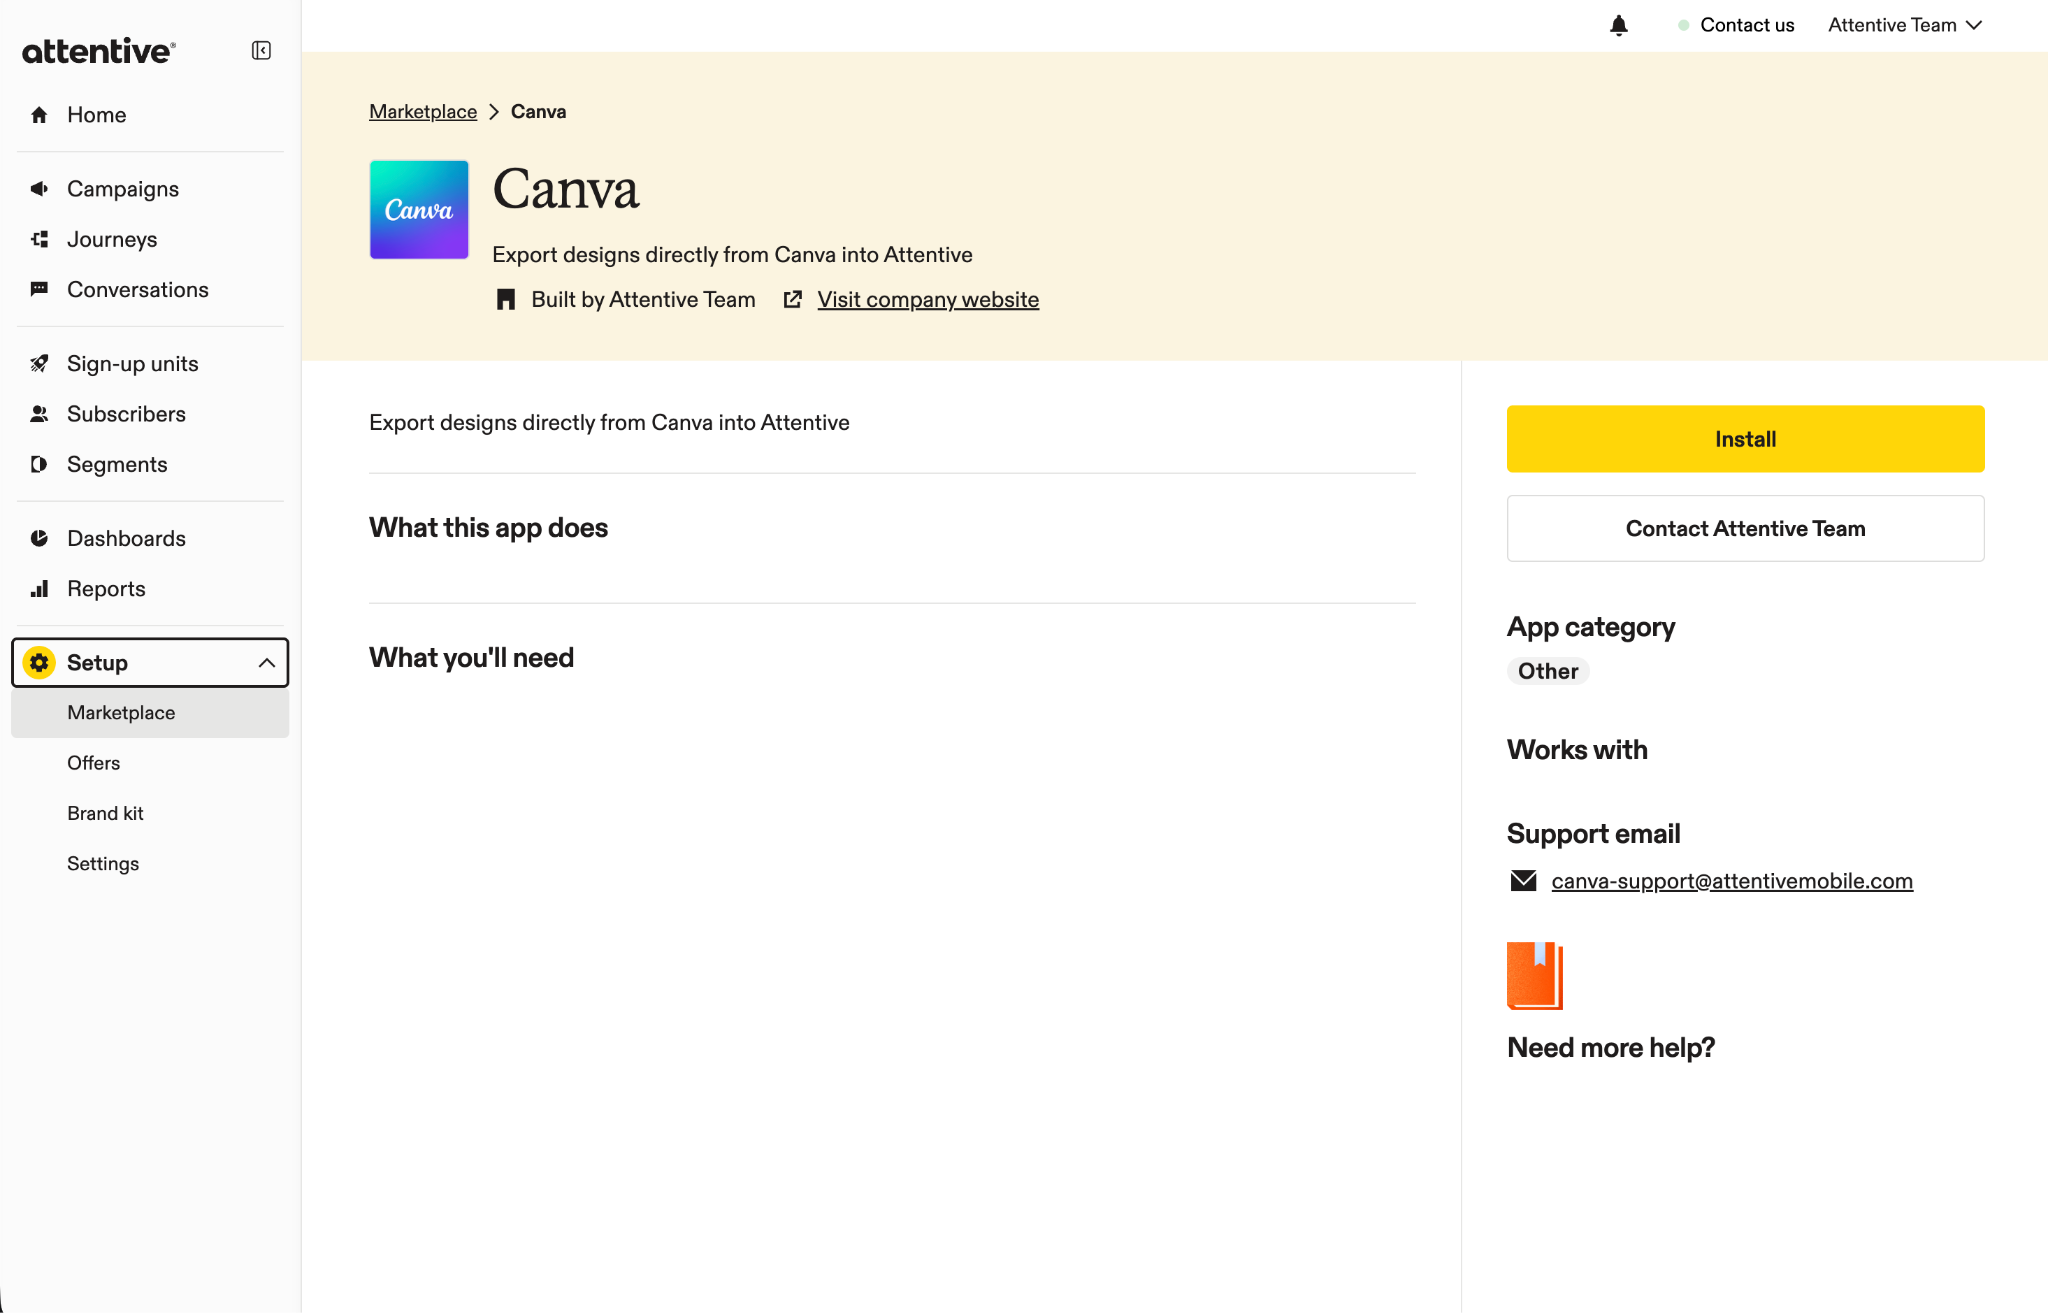Collapse the Setup section chevron
Screen dimensions: 2048x1313
266,663
